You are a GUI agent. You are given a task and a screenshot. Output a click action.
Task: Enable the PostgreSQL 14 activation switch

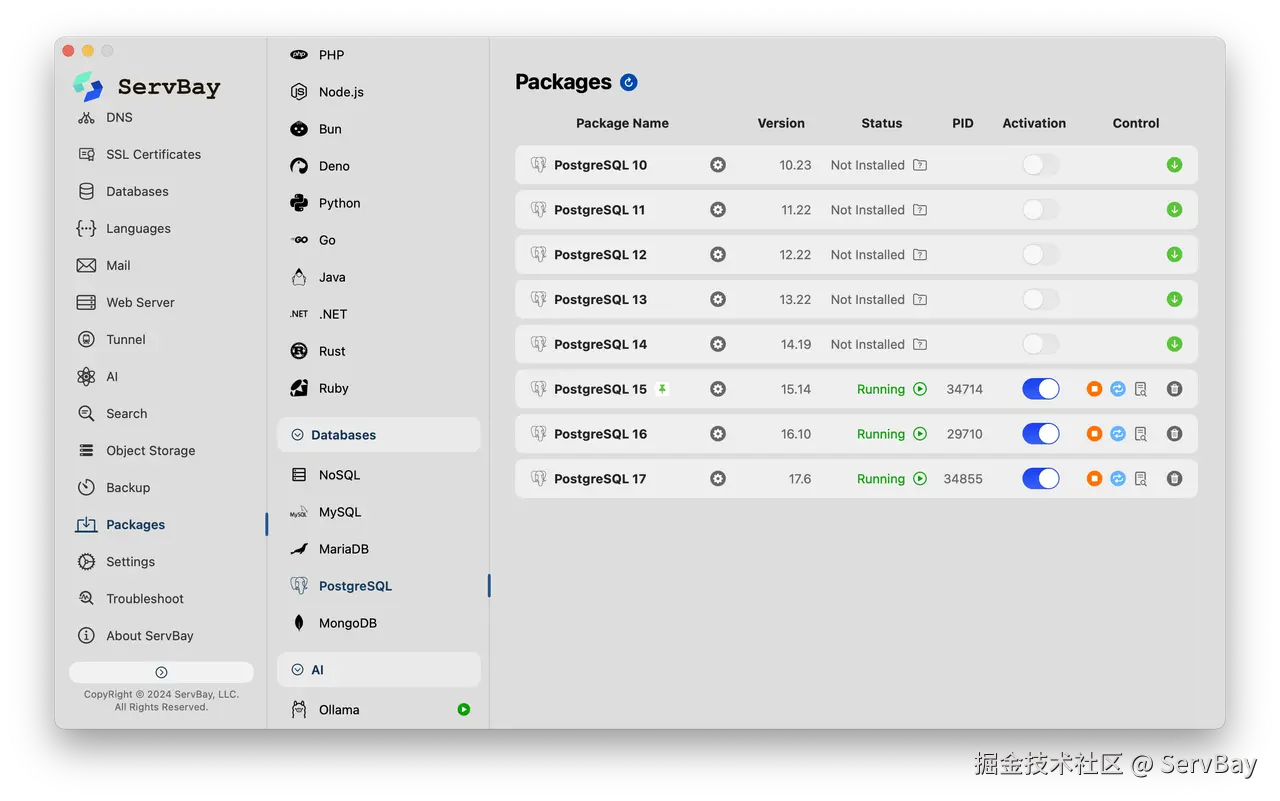coord(1041,344)
